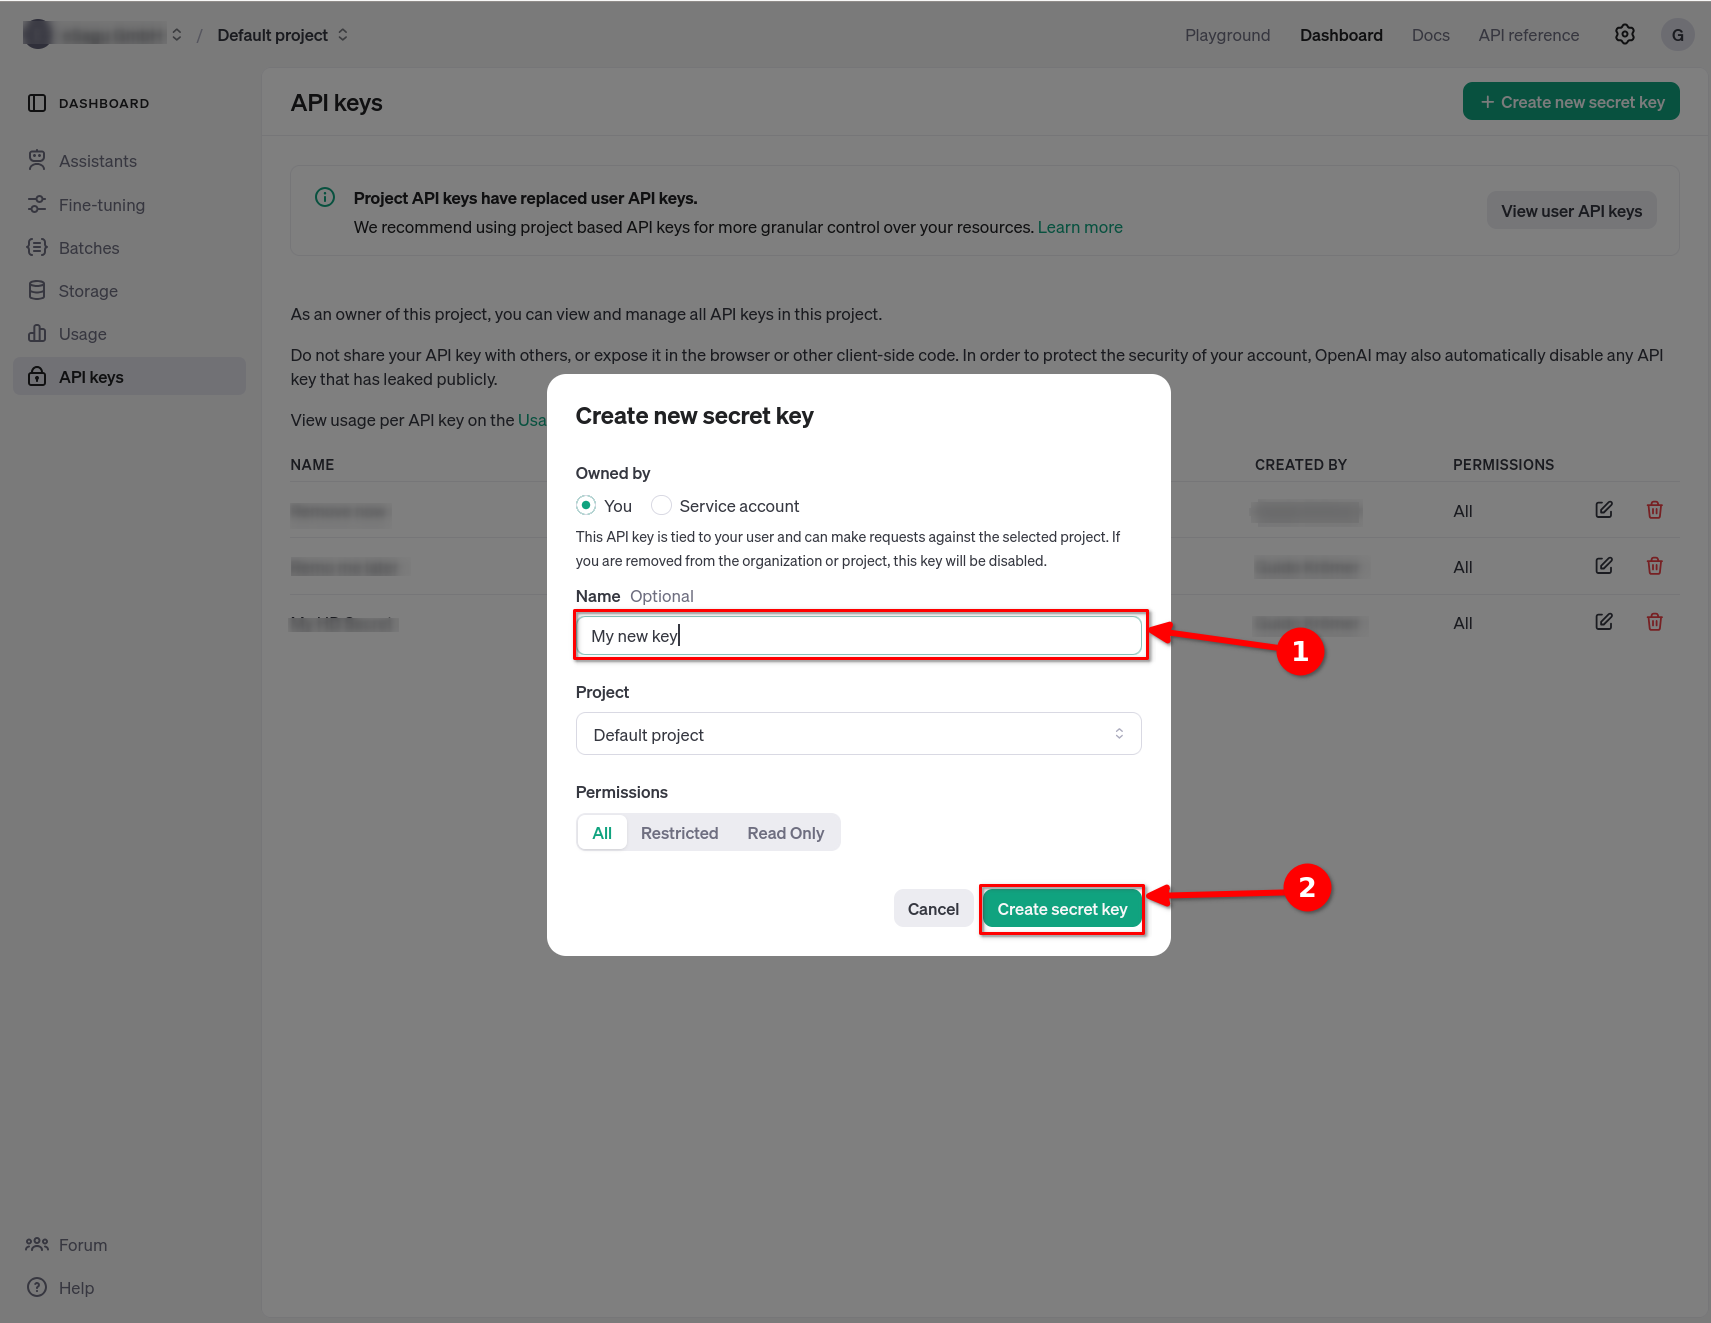
Task: Choose Restricted permissions option
Action: click(x=679, y=833)
